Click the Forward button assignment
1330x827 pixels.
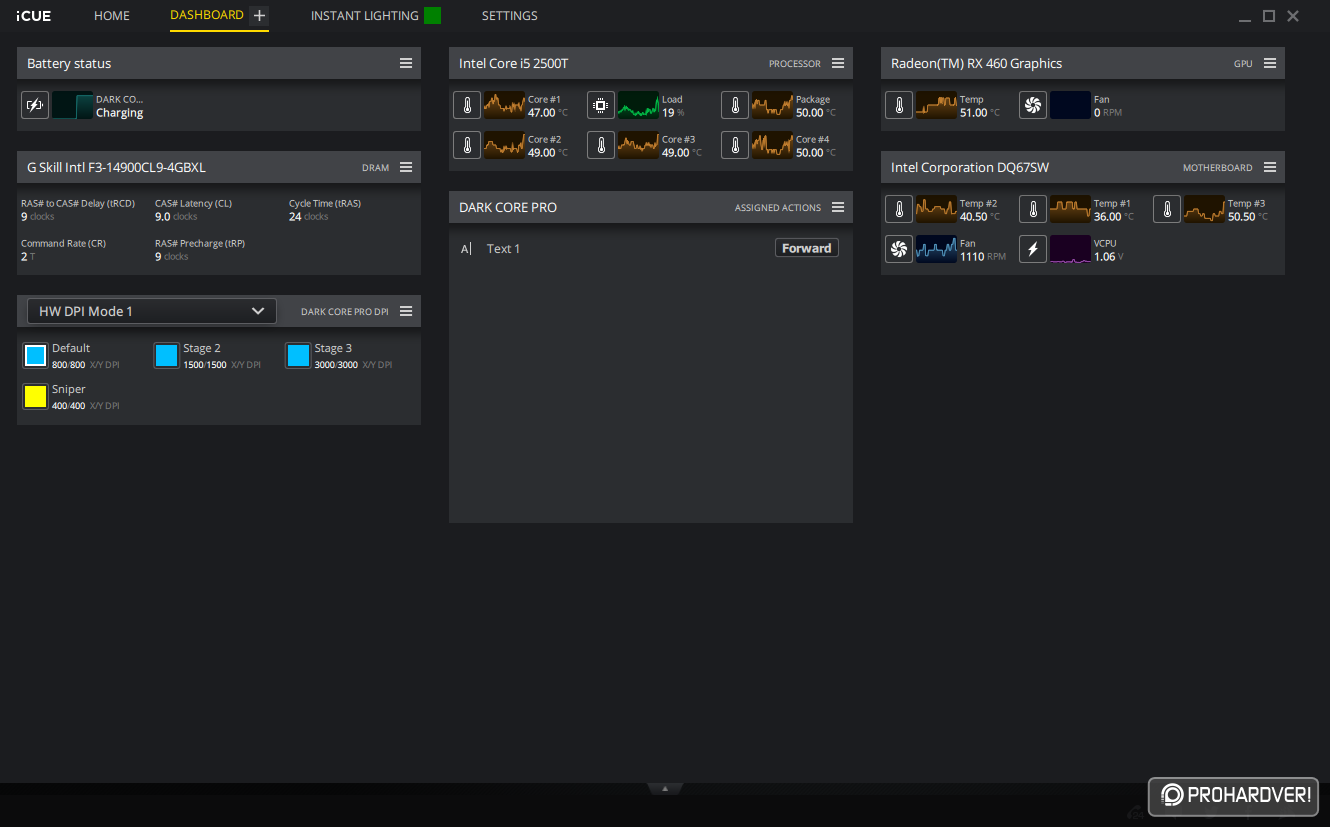(x=807, y=248)
